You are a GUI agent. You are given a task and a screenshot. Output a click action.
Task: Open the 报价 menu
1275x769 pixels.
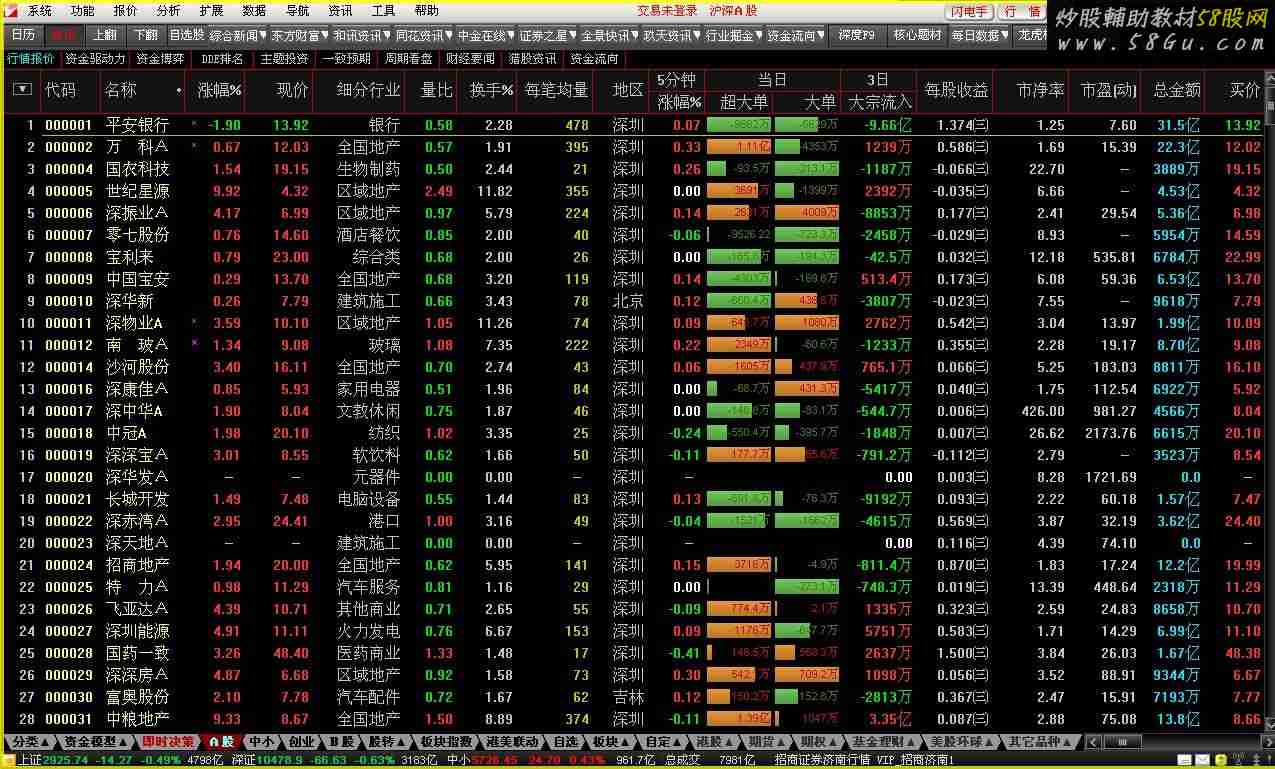click(126, 11)
